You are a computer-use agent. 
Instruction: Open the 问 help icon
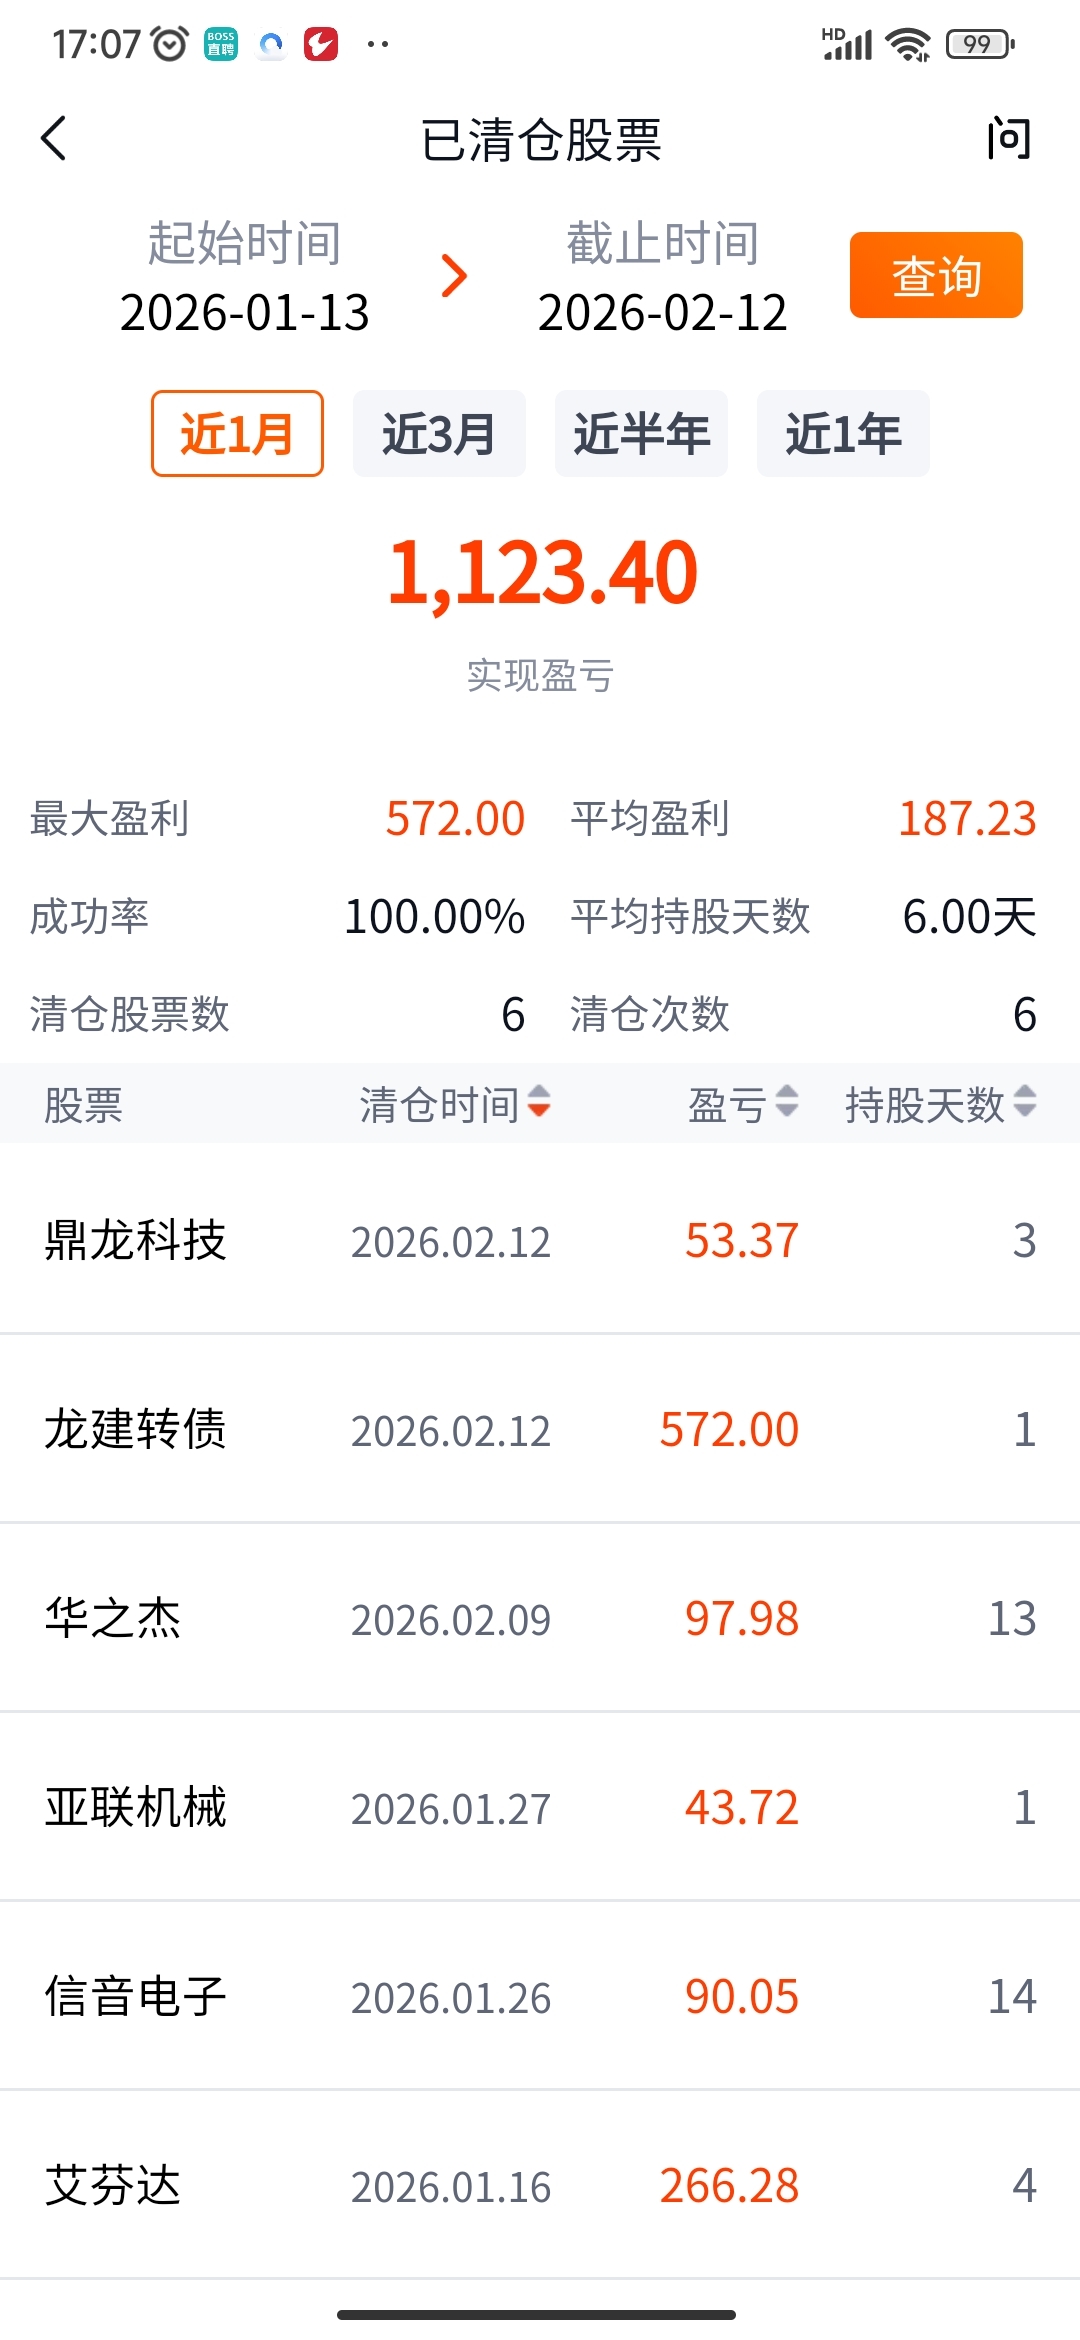coord(1008,138)
